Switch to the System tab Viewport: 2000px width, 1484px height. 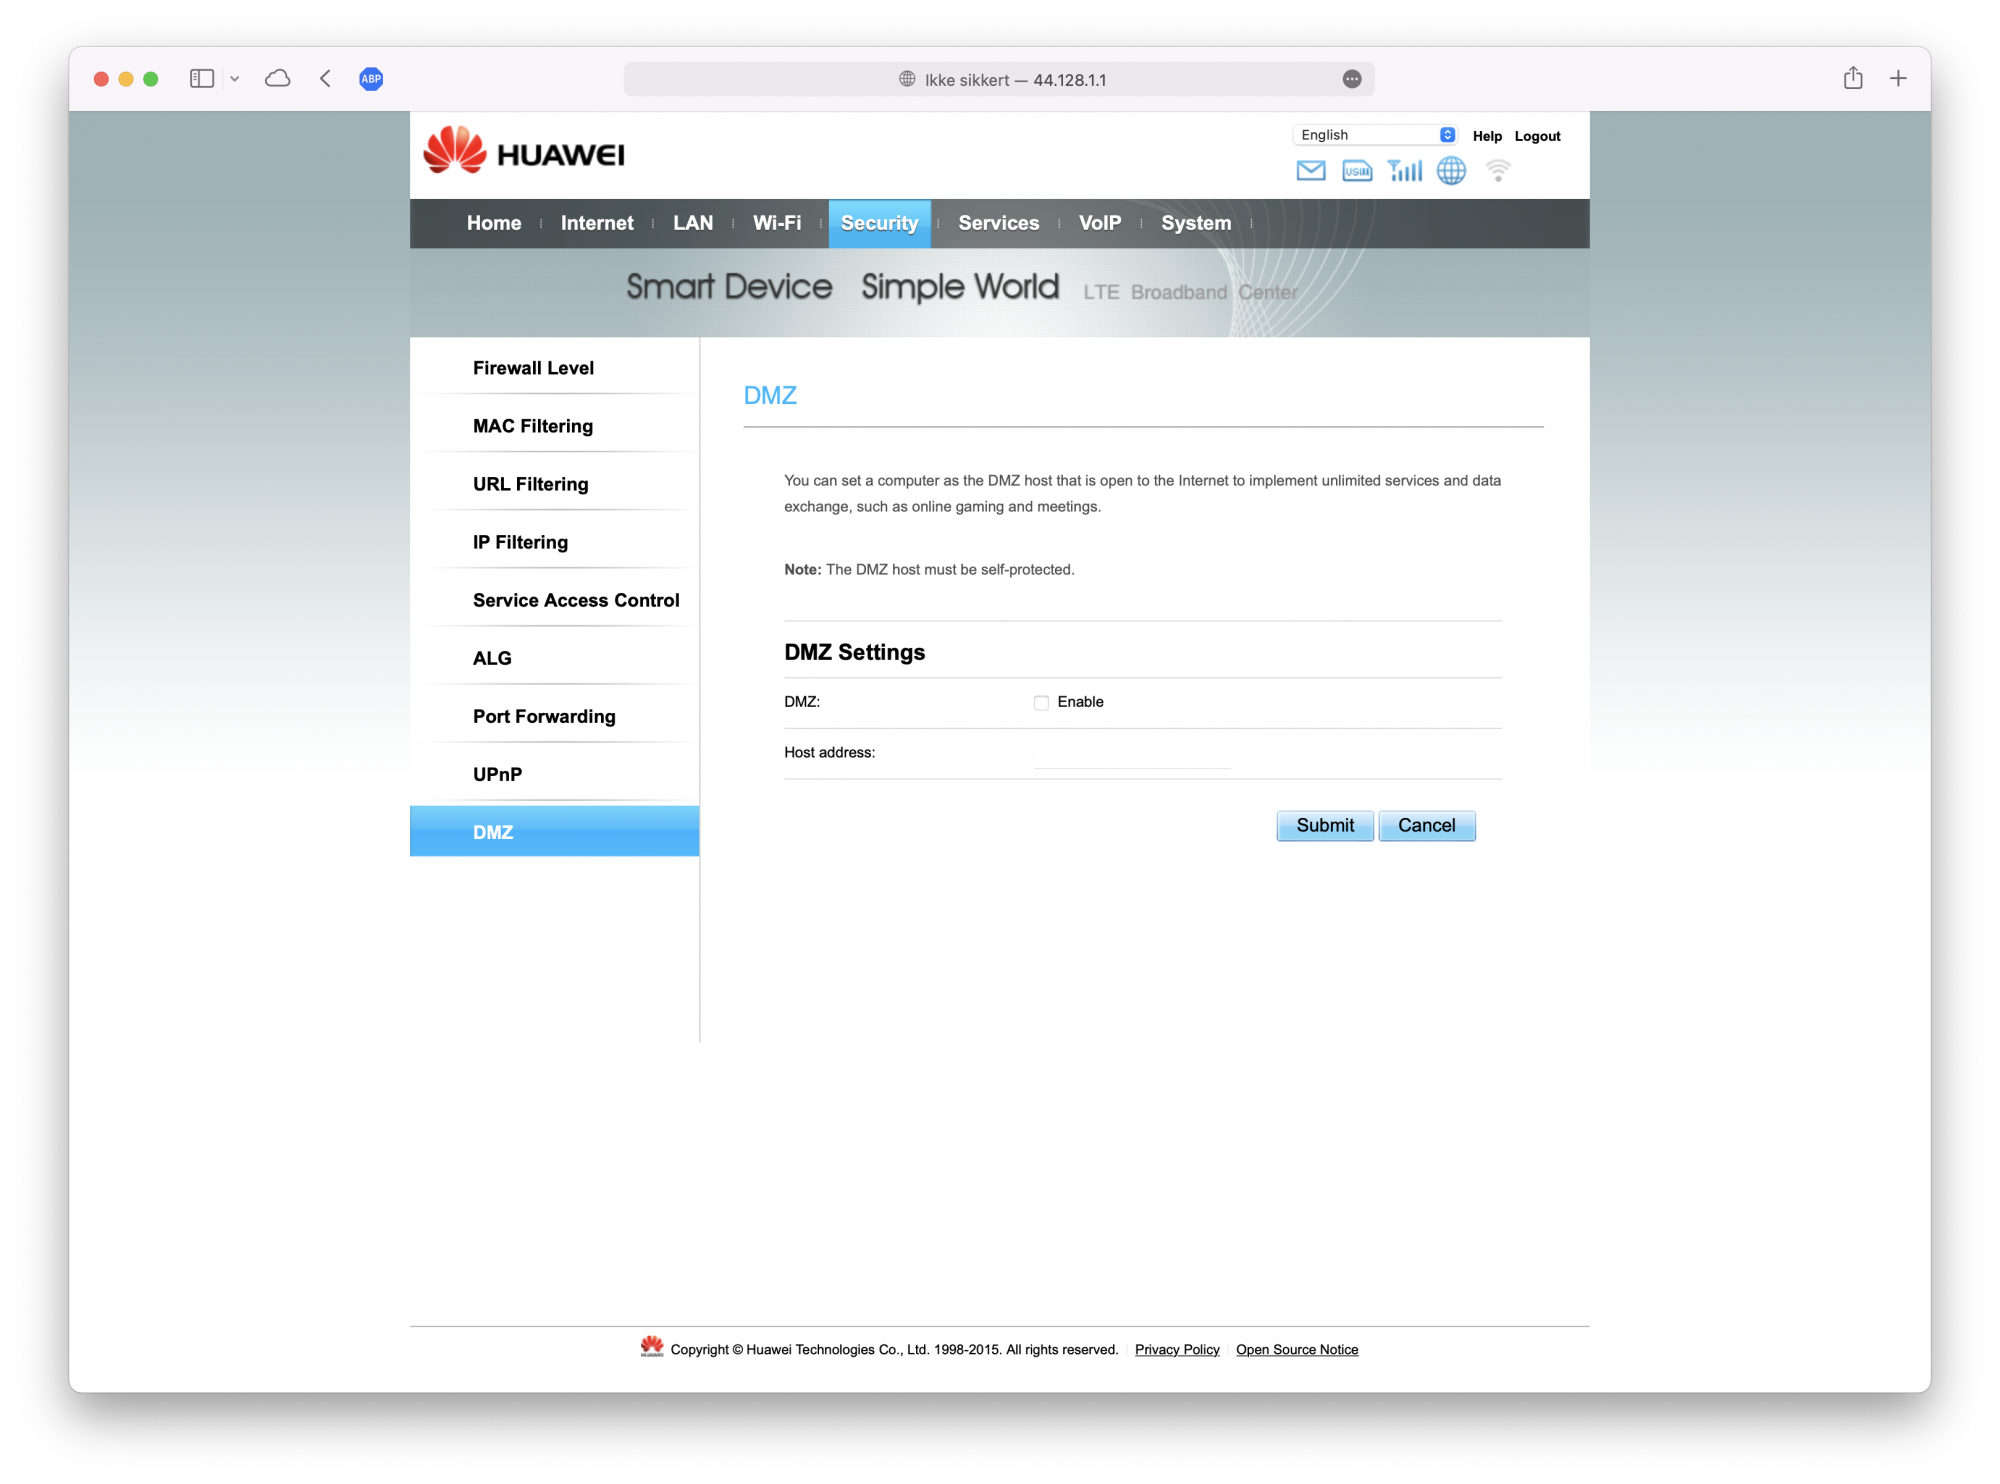coord(1195,223)
